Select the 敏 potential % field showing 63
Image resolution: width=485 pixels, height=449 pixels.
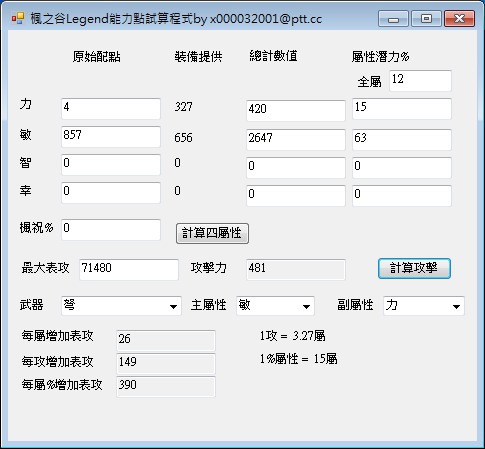402,140
